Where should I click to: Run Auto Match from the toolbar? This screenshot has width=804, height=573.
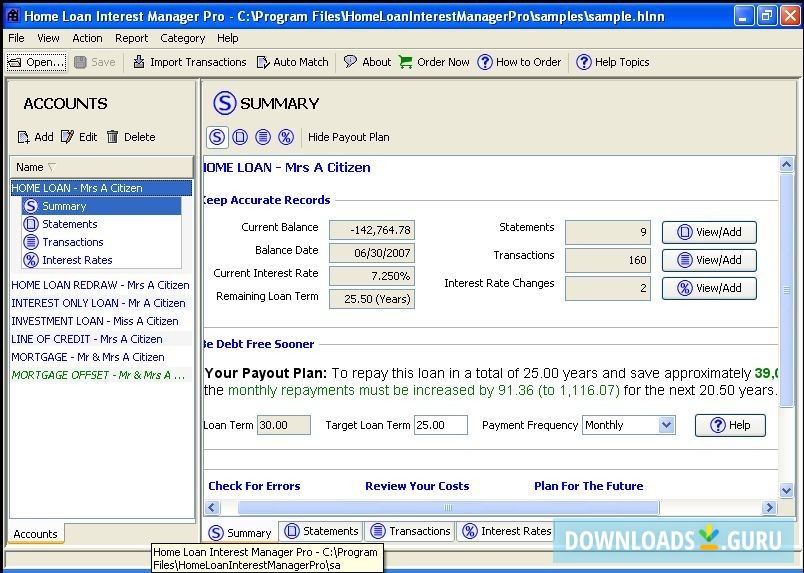click(x=292, y=62)
